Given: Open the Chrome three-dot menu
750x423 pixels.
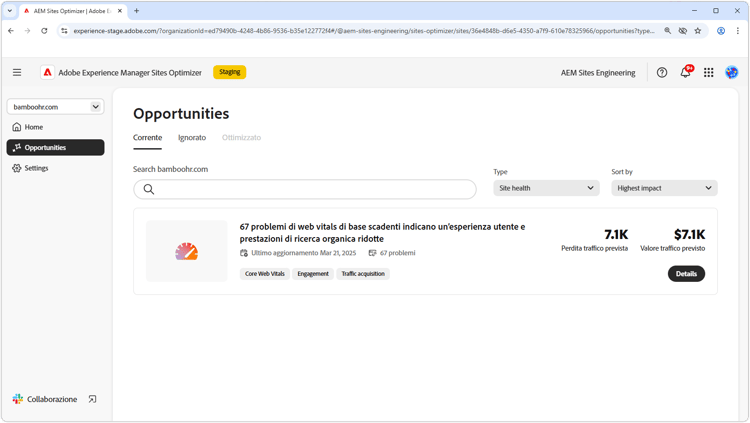Looking at the screenshot, I should coord(738,31).
